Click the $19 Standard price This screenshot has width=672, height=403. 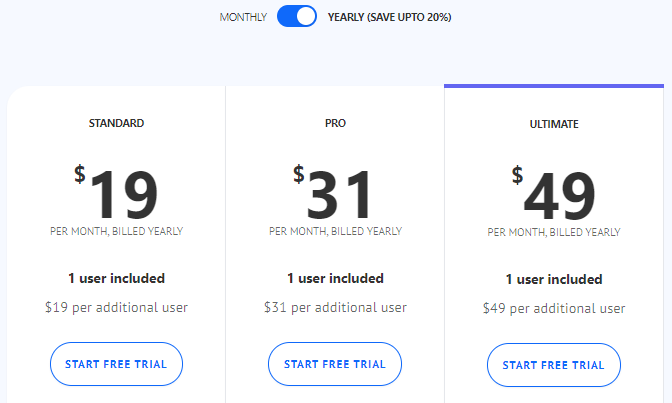(x=116, y=193)
